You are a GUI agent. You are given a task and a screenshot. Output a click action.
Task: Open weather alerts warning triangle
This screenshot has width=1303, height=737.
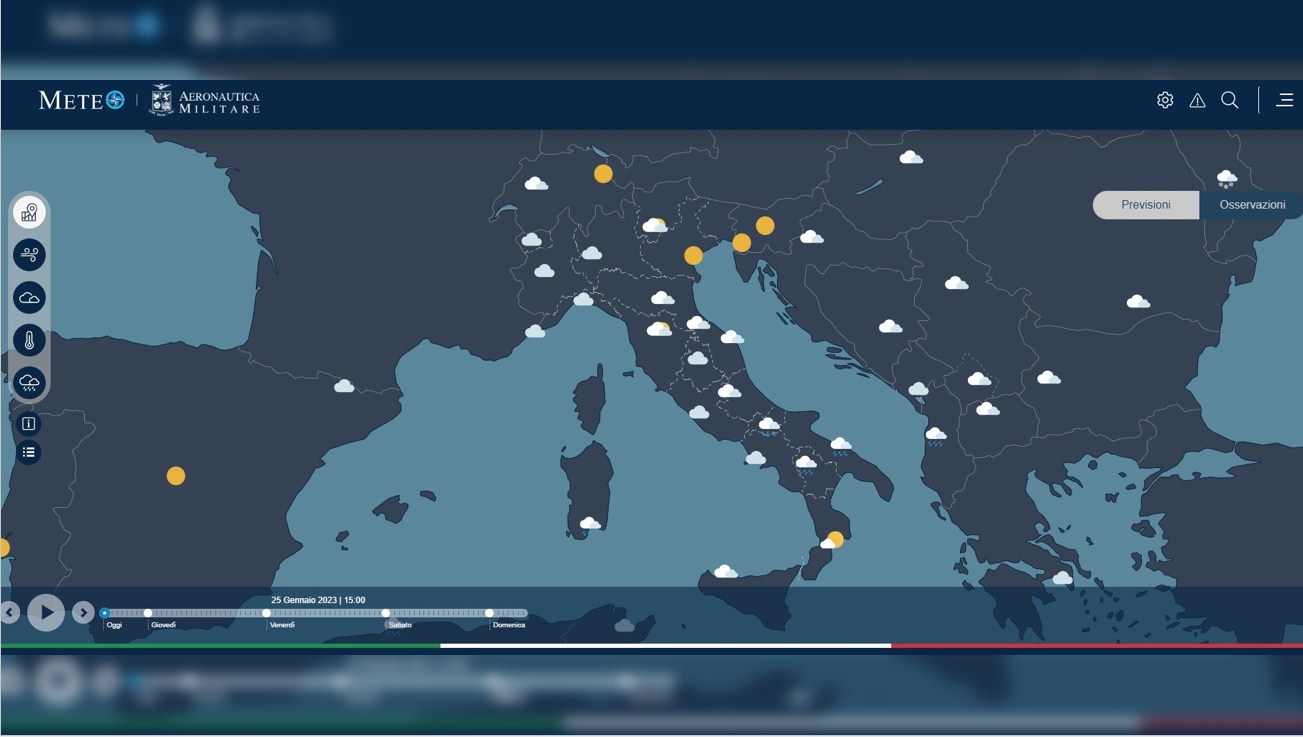pyautogui.click(x=1197, y=100)
